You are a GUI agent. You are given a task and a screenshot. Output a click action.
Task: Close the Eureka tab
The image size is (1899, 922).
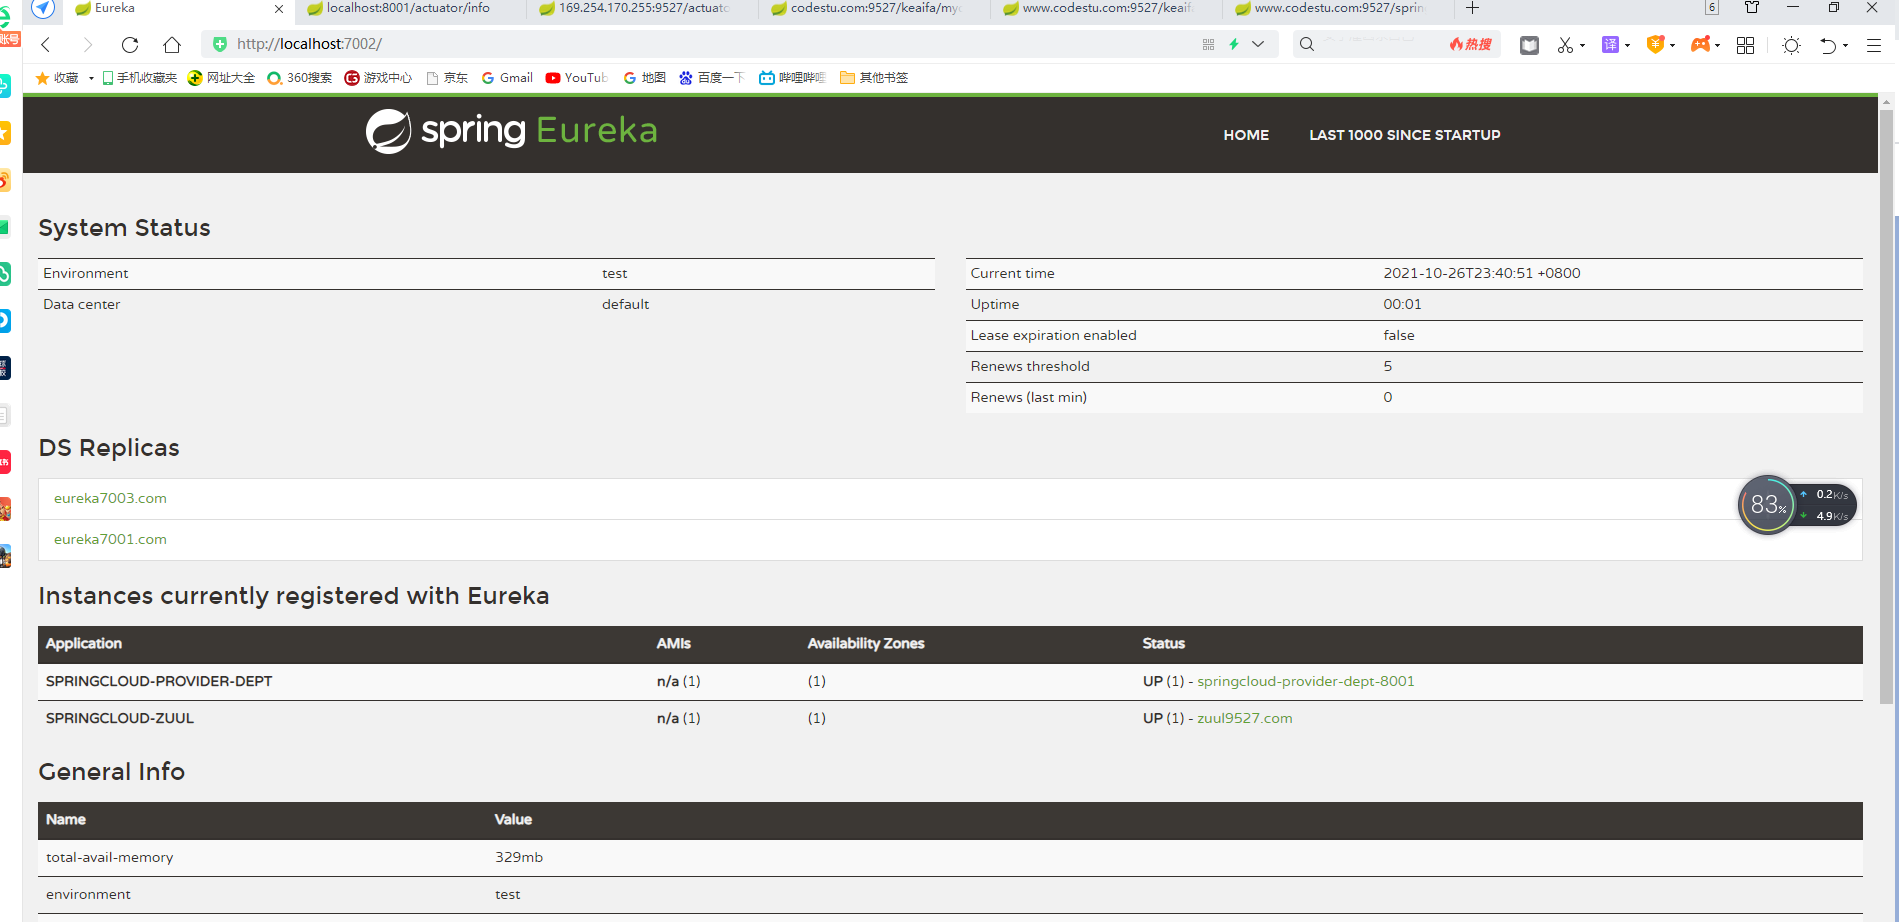(x=279, y=9)
